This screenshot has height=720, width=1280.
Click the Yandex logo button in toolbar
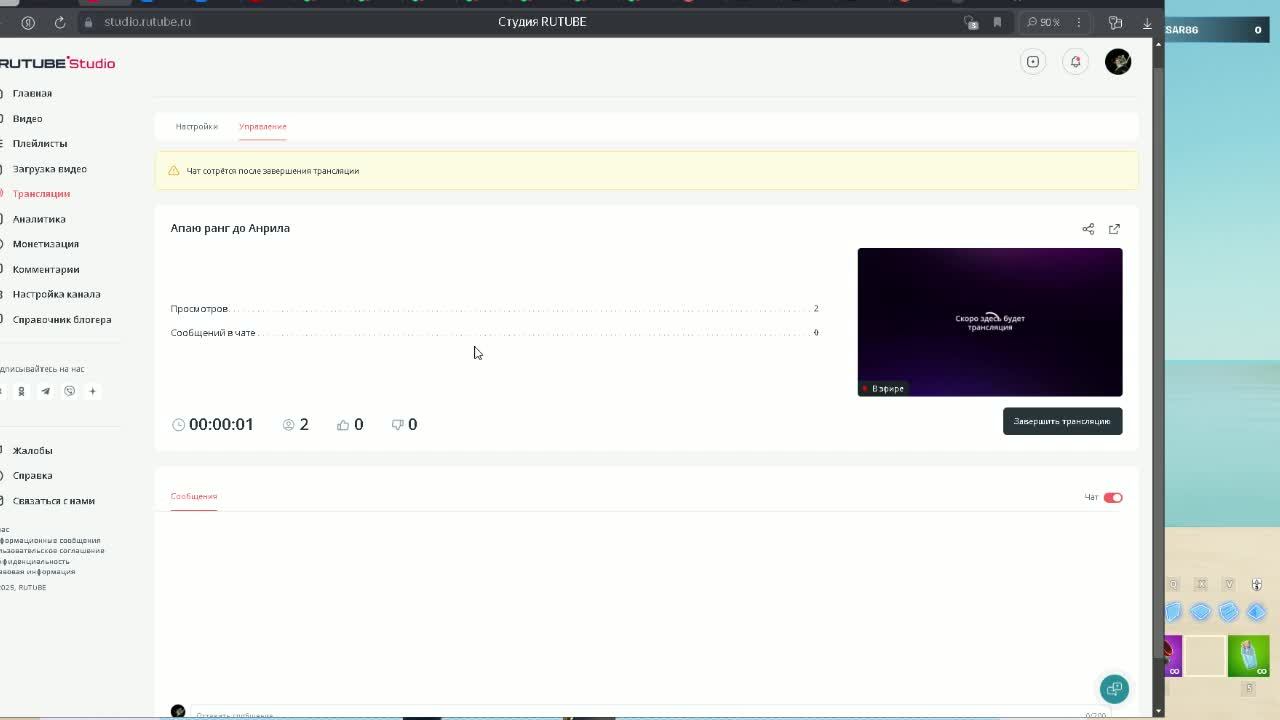click(28, 22)
